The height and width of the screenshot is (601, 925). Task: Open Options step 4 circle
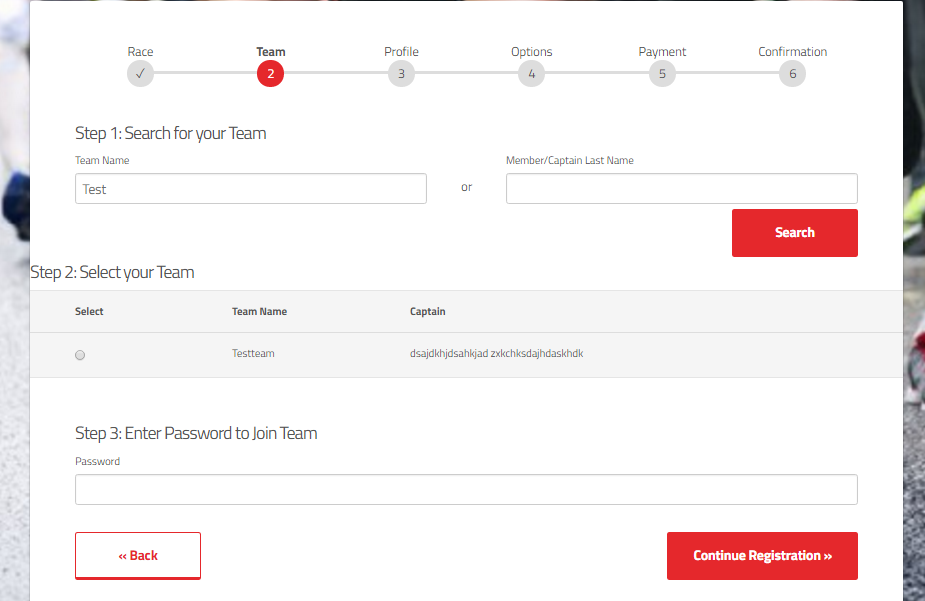[532, 74]
